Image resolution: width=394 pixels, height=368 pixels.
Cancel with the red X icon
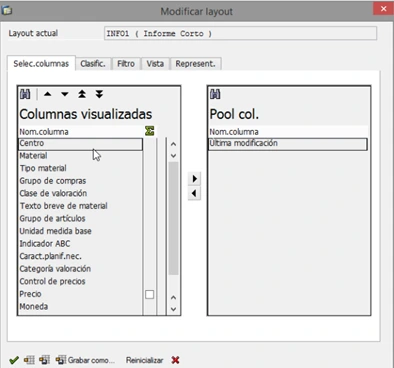[x=175, y=360]
